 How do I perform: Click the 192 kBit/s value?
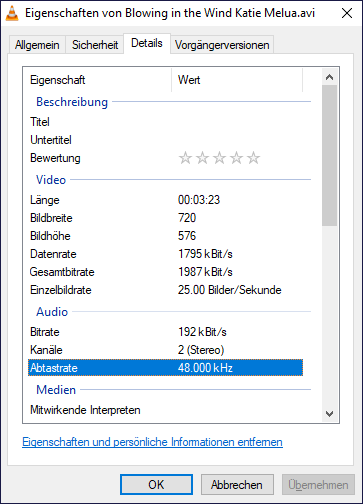[x=202, y=332]
